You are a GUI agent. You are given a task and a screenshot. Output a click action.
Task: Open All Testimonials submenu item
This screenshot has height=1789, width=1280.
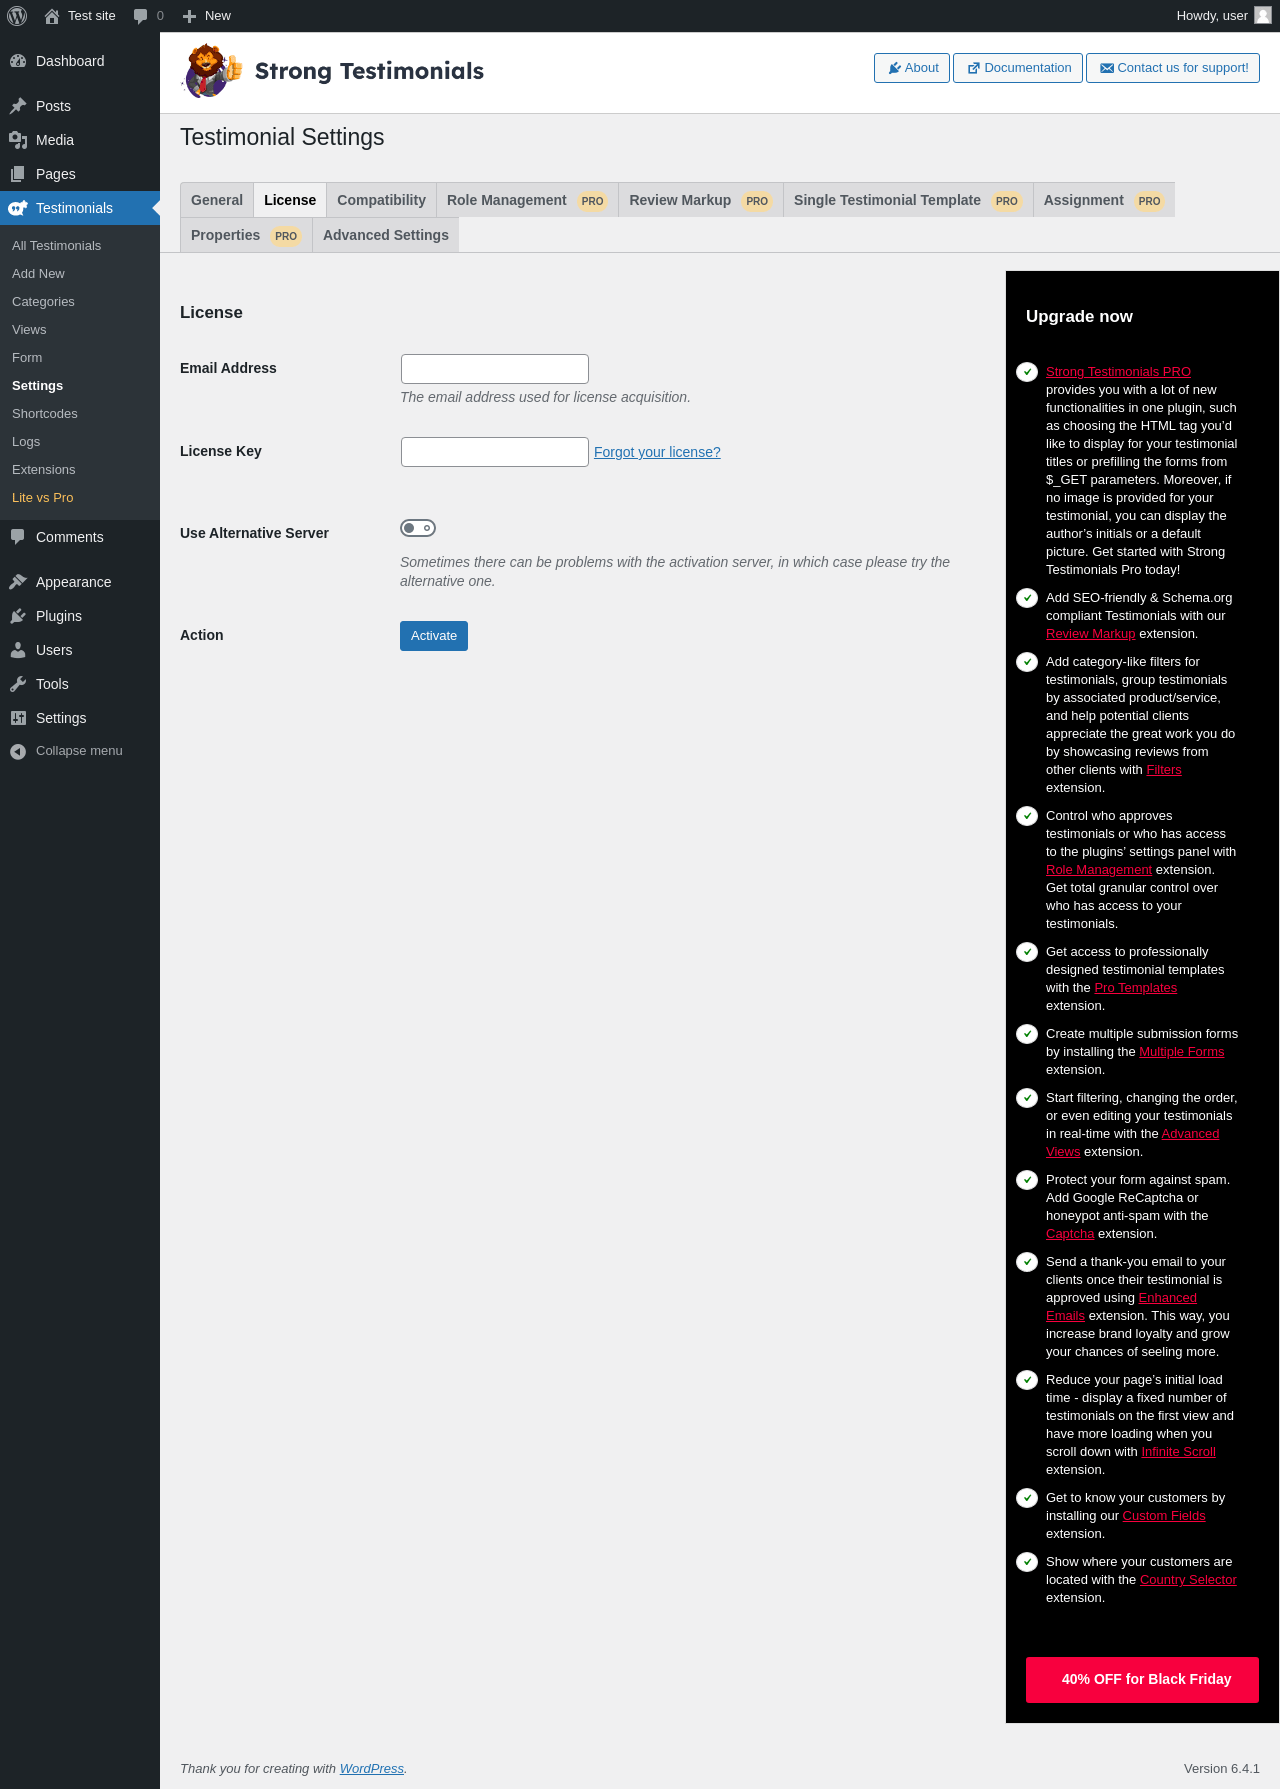[80, 246]
